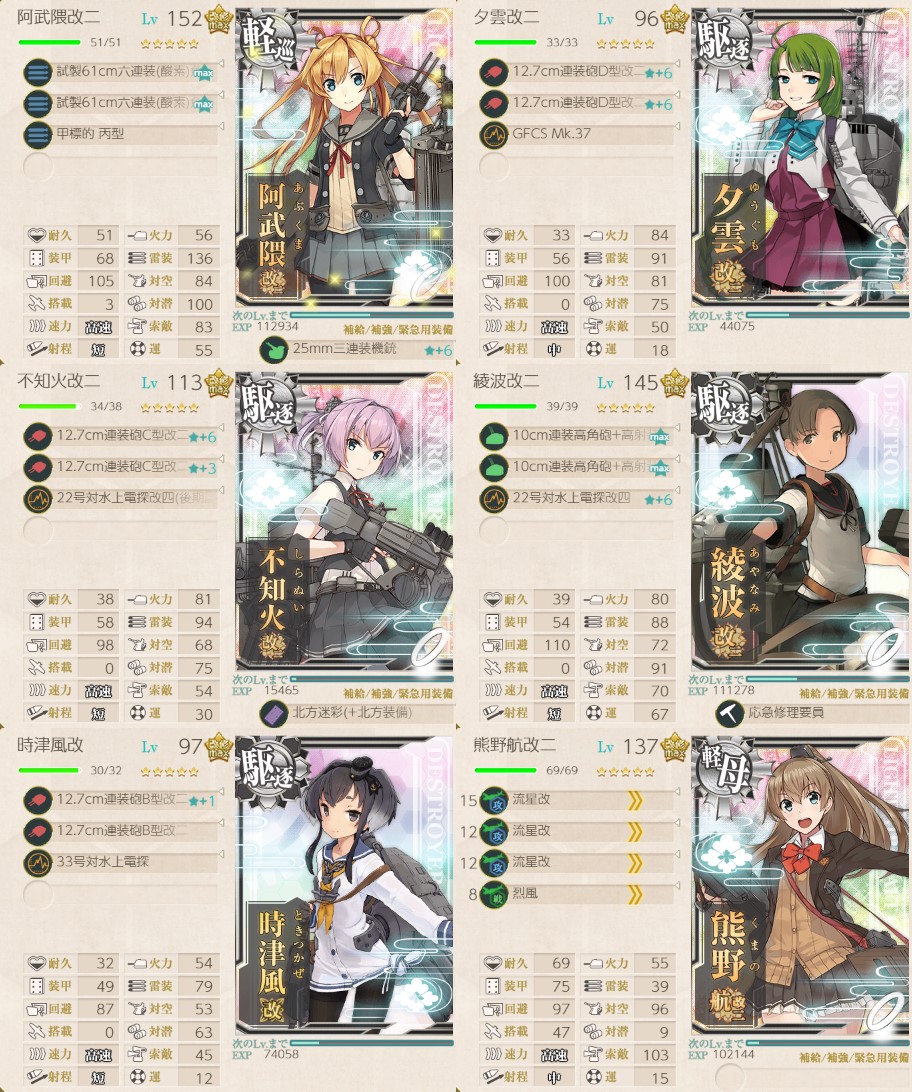The image size is (912, 1092).
Task: Expand 綾波改二 22号対水上電探改四 slot arrow
Action: 677,490
